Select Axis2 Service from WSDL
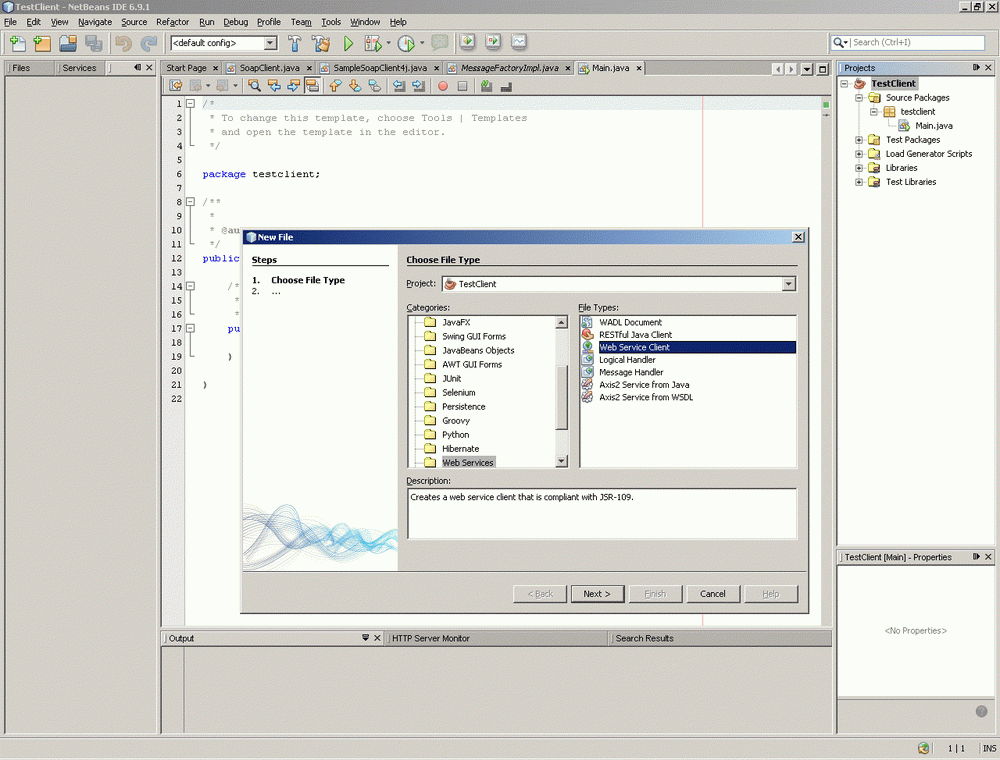 coord(646,397)
